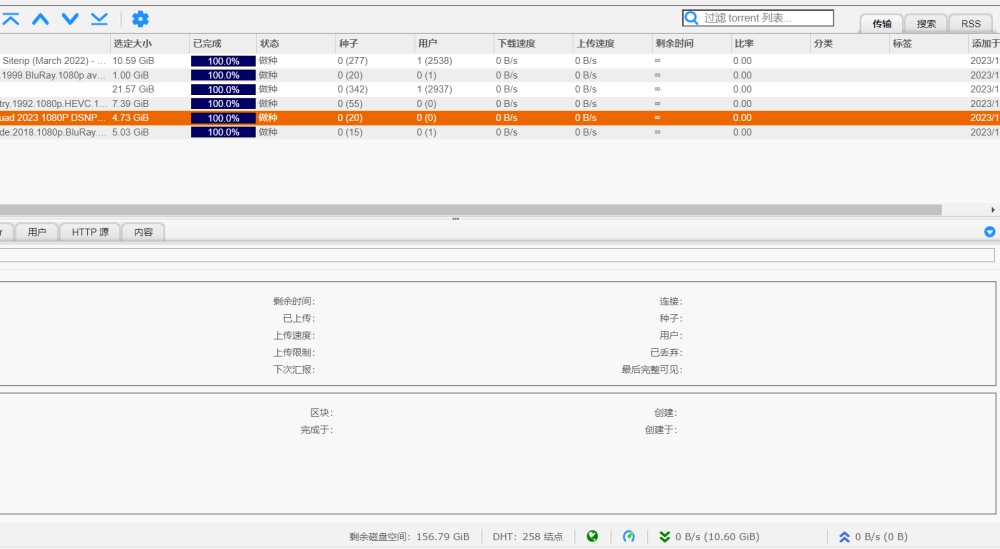This screenshot has width=1000, height=549.
Task: Click upload speed status 0 B/s (0 B)
Action: pos(873,537)
